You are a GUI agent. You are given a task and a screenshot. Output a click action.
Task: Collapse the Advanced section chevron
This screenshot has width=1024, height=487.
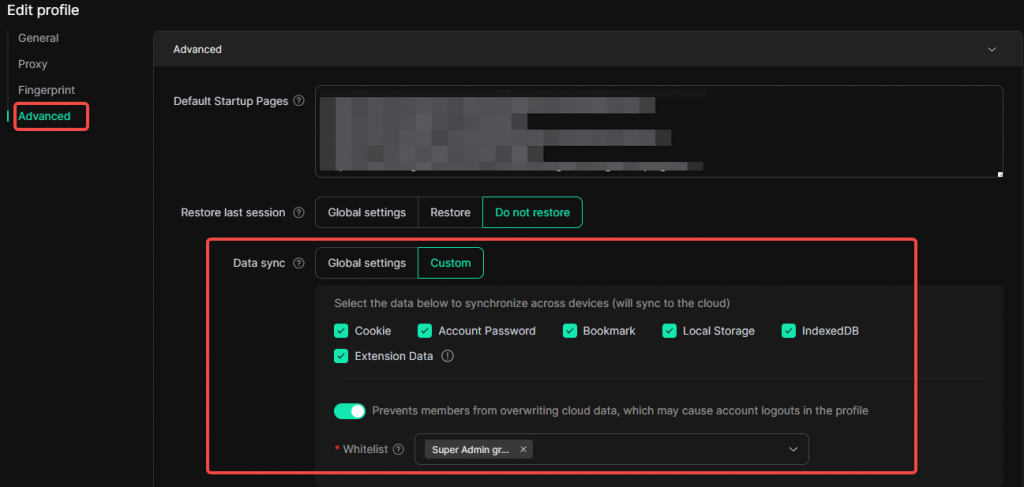(x=992, y=49)
